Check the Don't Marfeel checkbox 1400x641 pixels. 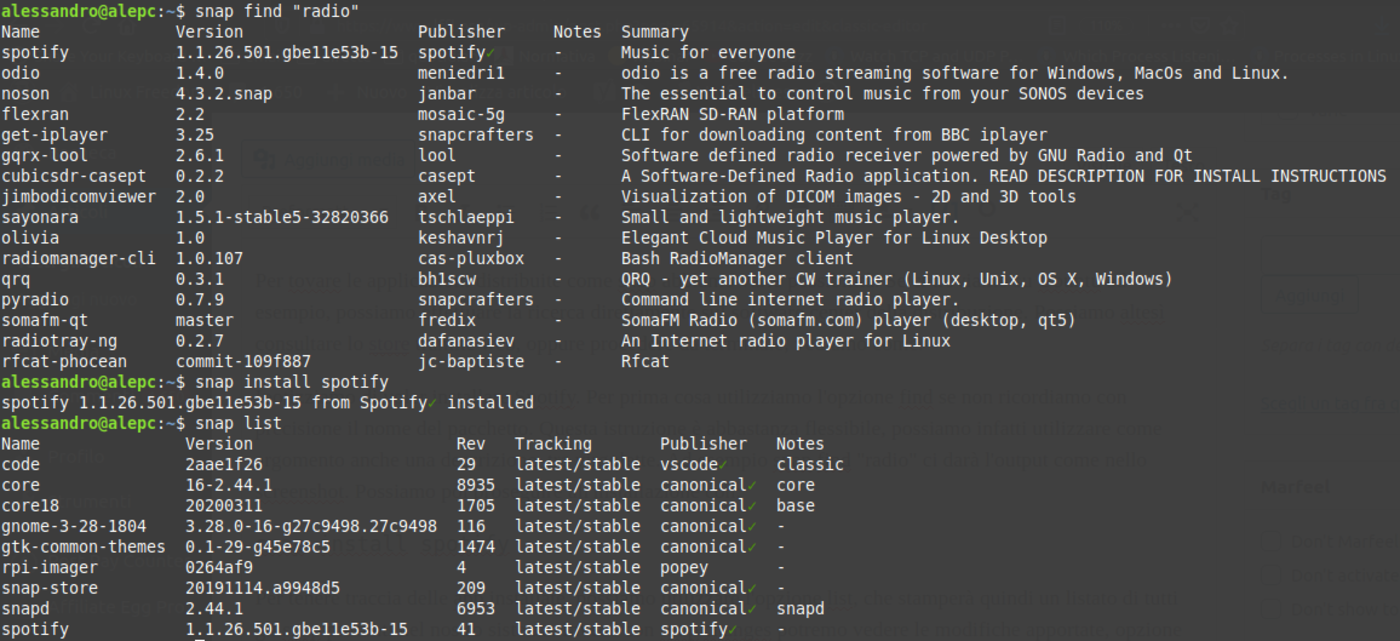[1271, 541]
